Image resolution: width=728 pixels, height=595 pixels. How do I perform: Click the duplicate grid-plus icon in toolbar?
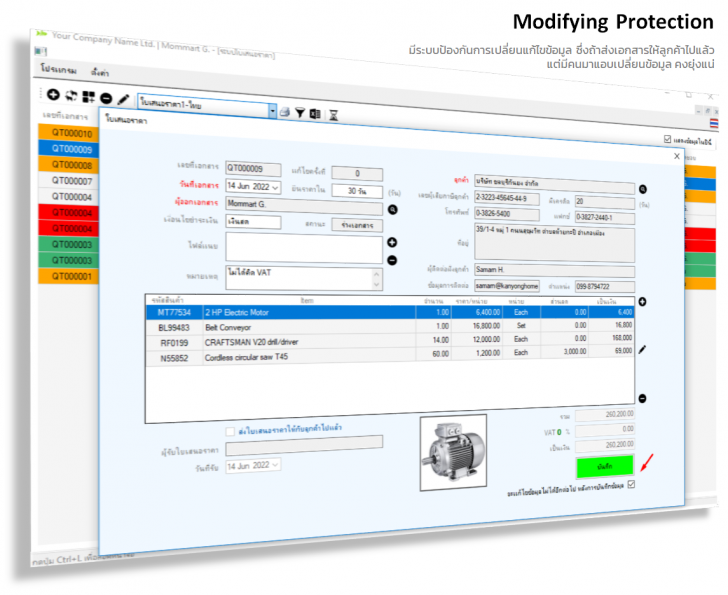coord(88,97)
